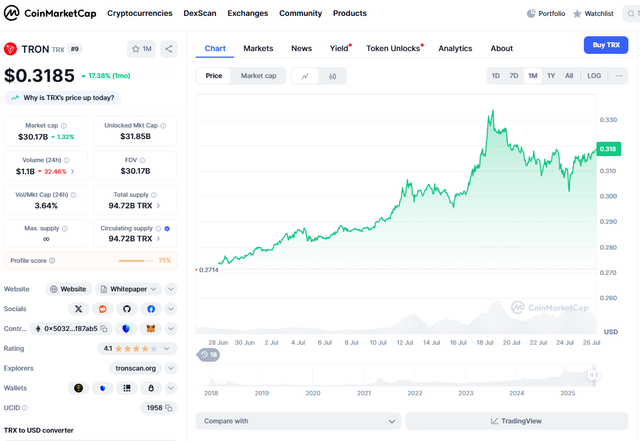Click the timeline range slider handle
This screenshot has width=640, height=441.
click(593, 375)
